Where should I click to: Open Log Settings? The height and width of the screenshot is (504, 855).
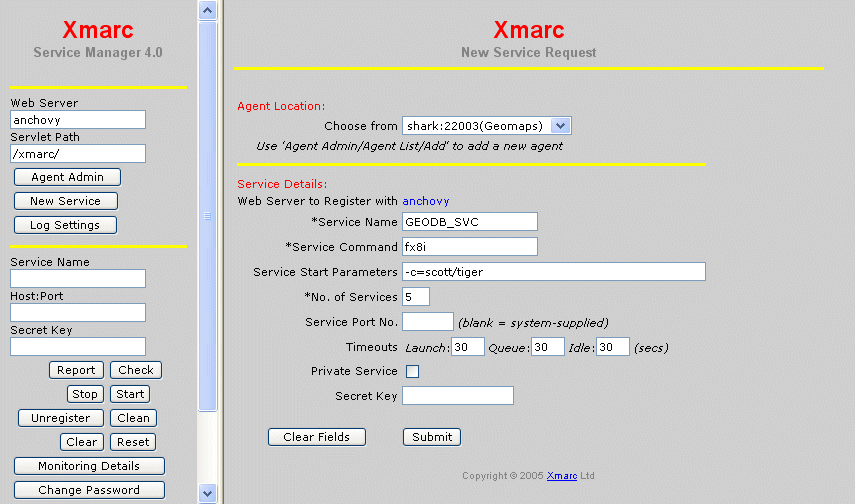(x=65, y=225)
